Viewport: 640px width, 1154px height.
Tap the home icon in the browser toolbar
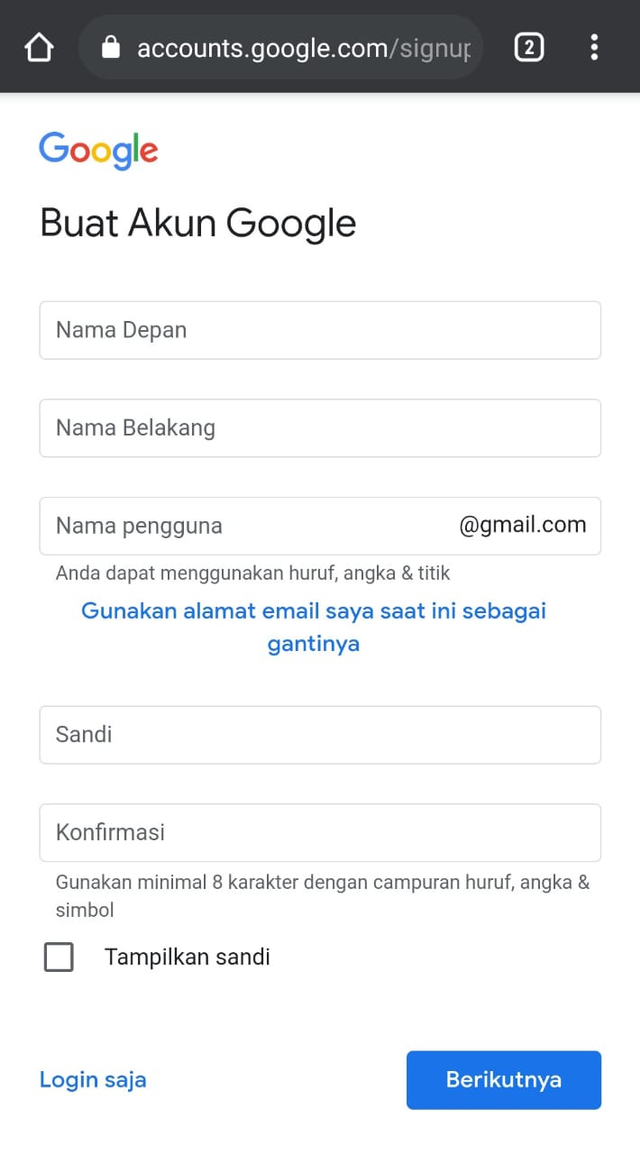click(38, 46)
